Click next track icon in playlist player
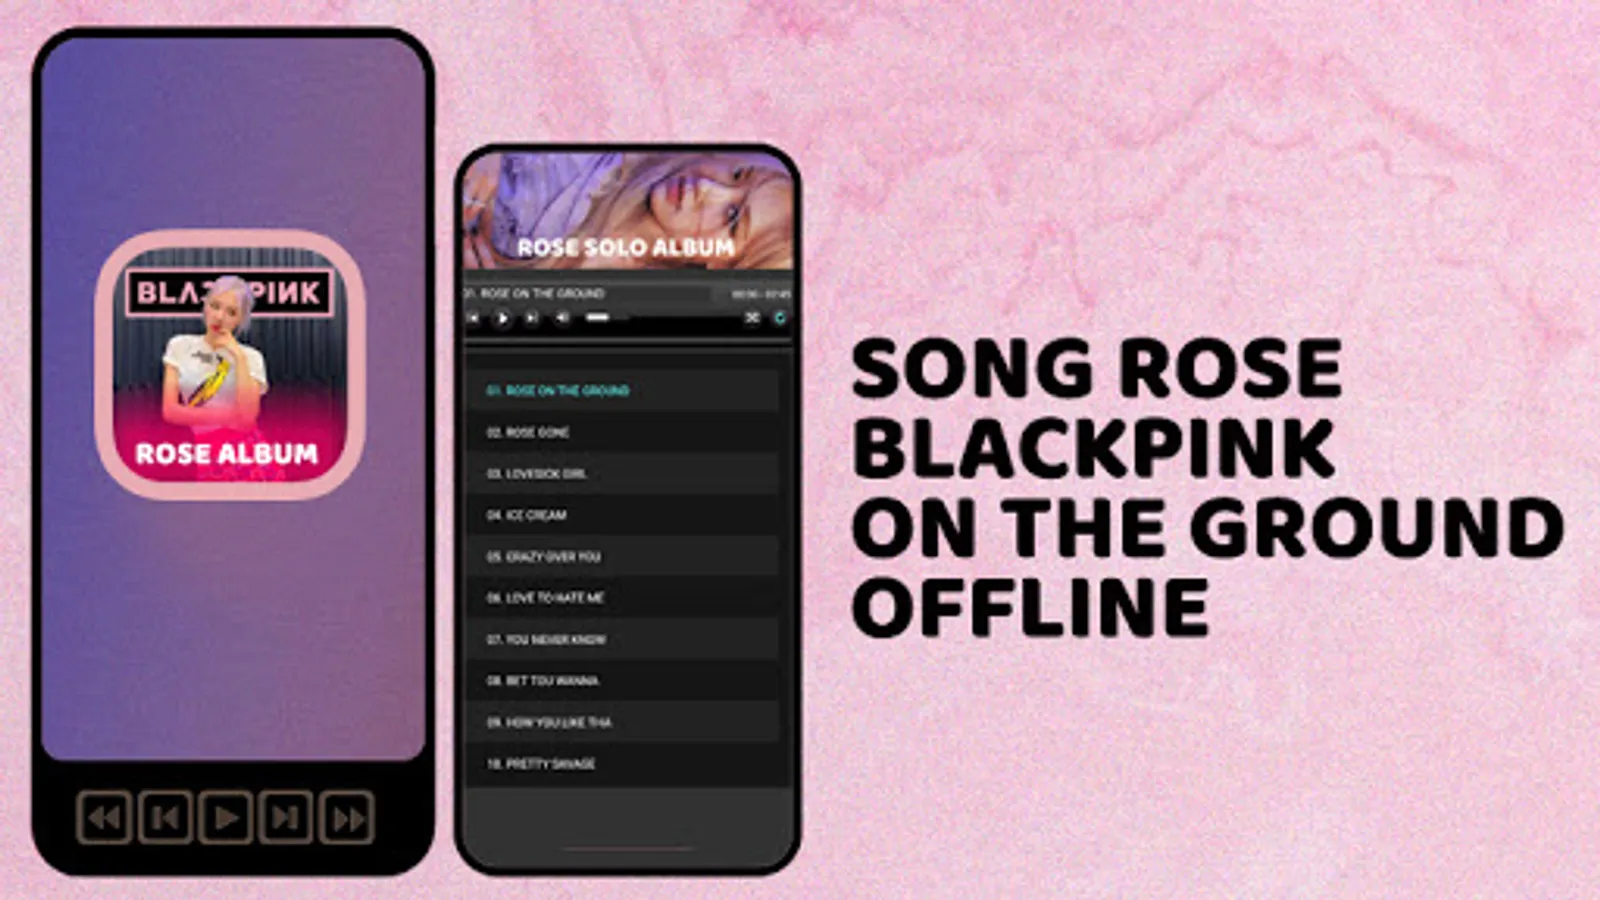Image resolution: width=1600 pixels, height=900 pixels. pos(532,318)
